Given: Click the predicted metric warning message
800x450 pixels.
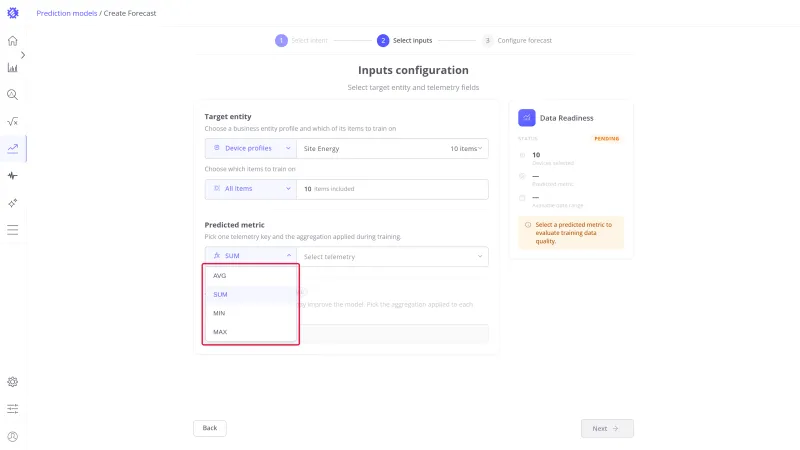Looking at the screenshot, I should pyautogui.click(x=571, y=233).
